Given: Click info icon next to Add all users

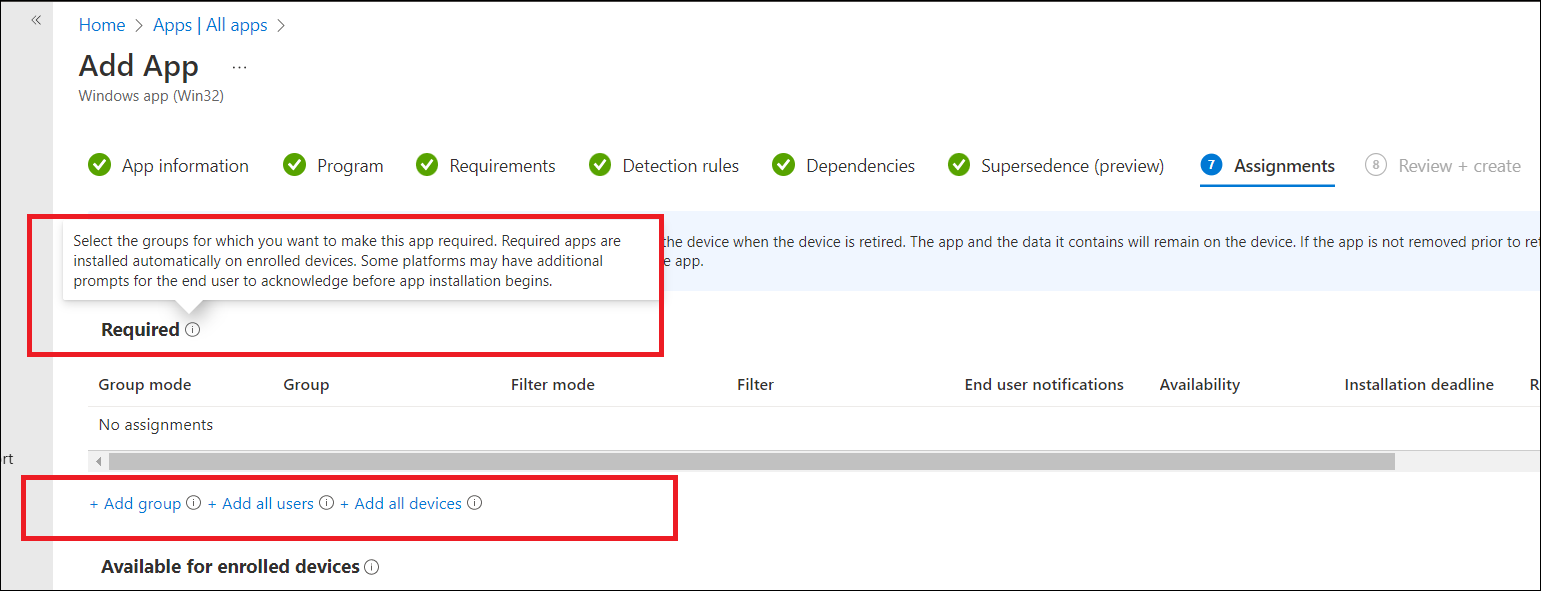Looking at the screenshot, I should tap(326, 503).
